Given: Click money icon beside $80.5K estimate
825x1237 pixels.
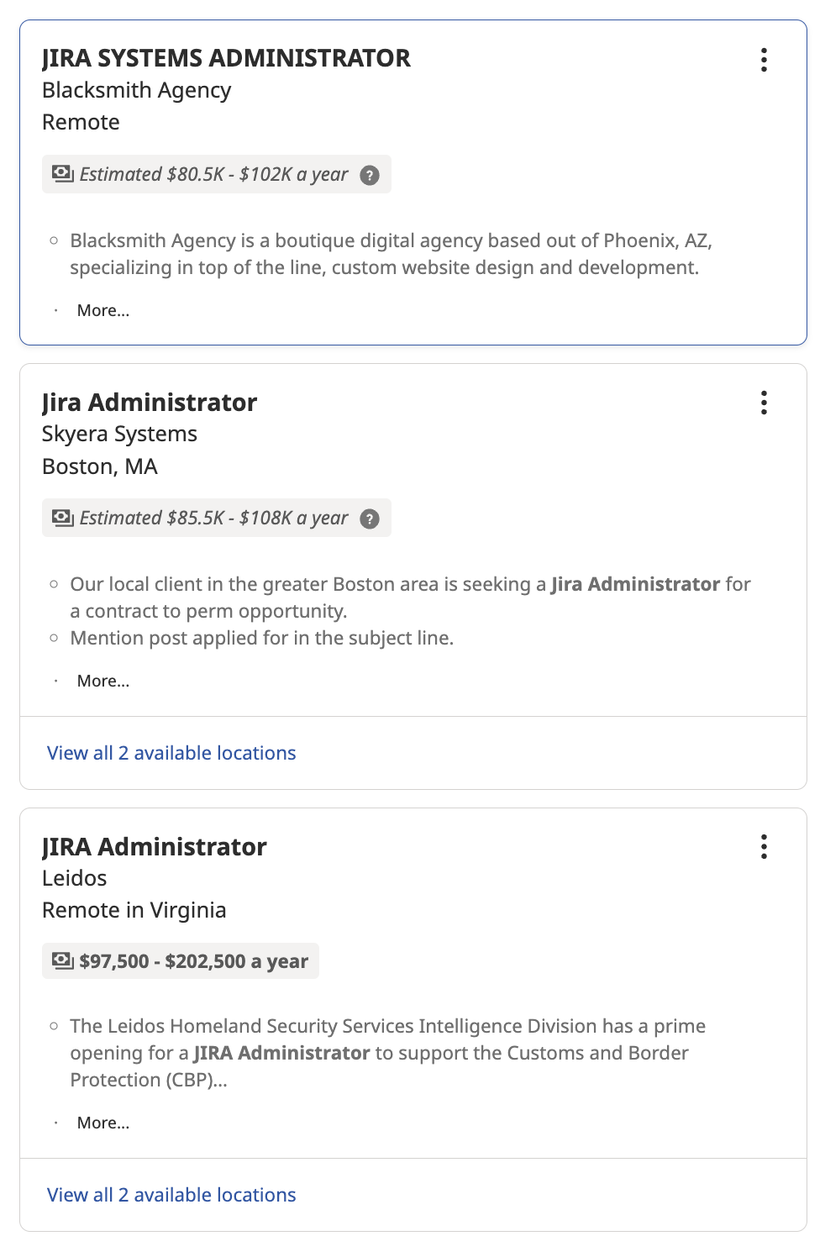Looking at the screenshot, I should (x=63, y=174).
